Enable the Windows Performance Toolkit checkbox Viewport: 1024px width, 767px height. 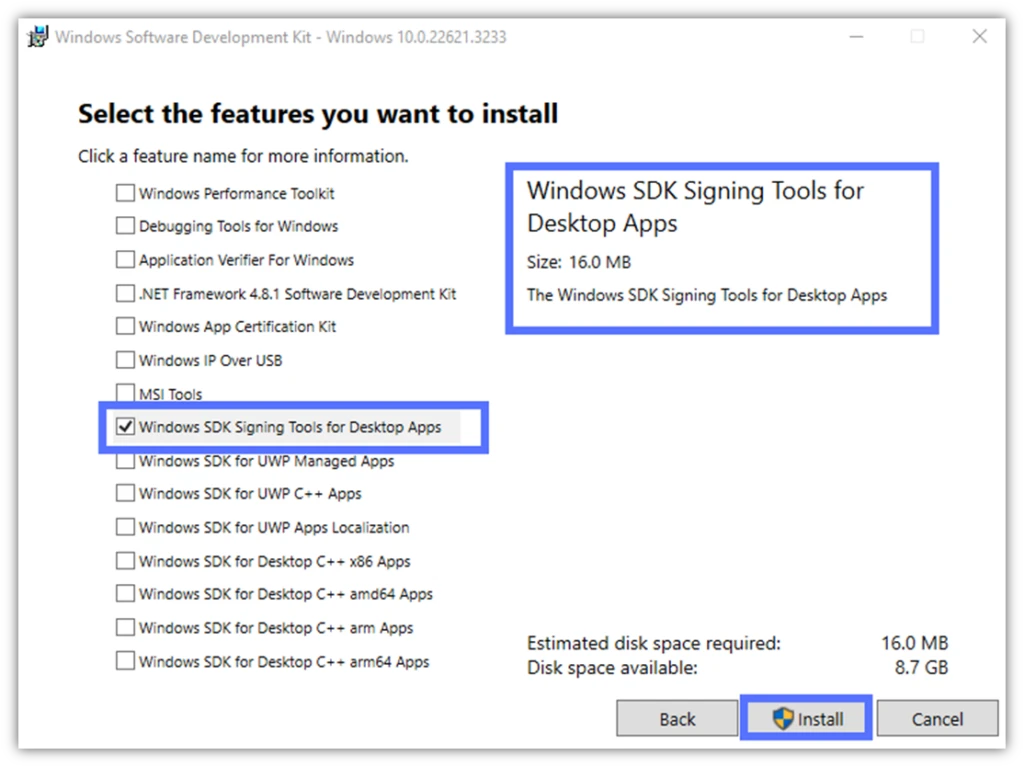coord(125,193)
